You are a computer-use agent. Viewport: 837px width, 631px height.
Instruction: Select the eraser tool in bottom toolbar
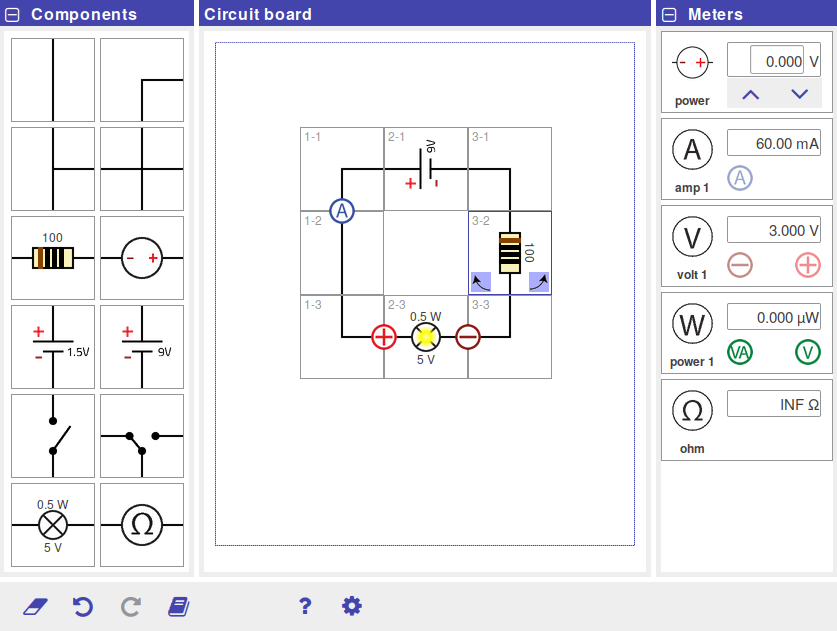[x=35, y=606]
